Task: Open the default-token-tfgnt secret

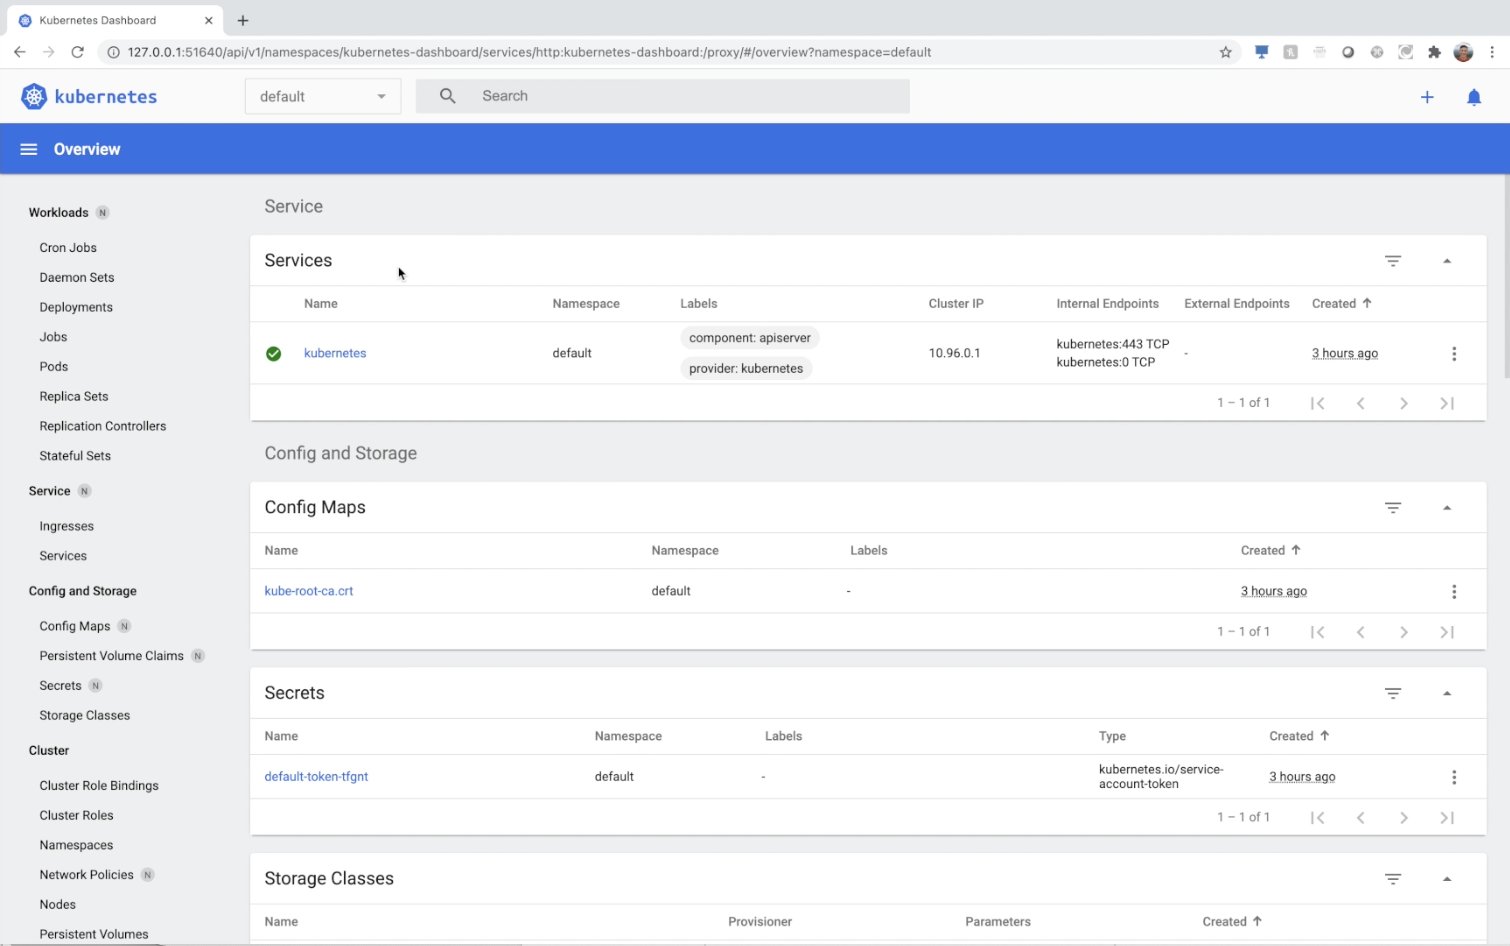Action: pyautogui.click(x=316, y=776)
